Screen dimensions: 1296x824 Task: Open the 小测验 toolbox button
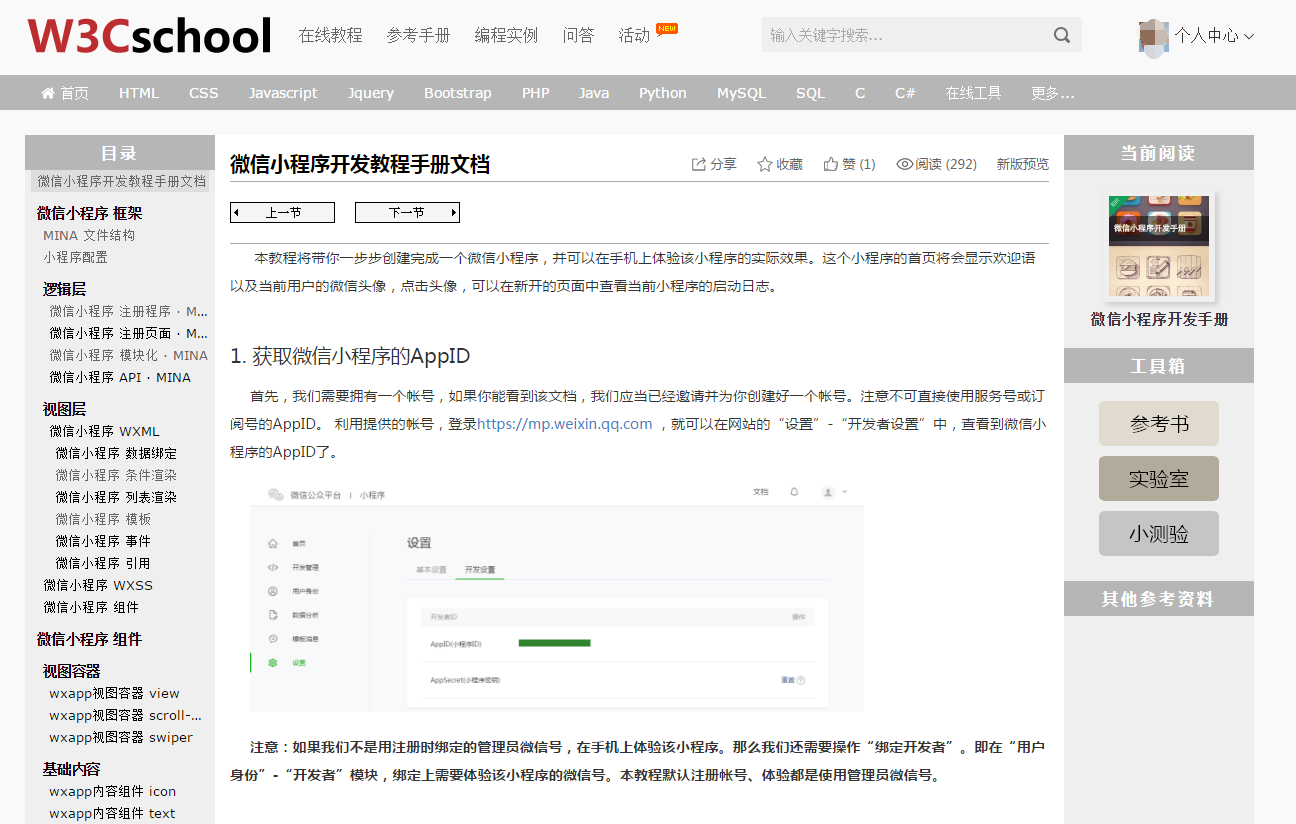(x=1159, y=533)
